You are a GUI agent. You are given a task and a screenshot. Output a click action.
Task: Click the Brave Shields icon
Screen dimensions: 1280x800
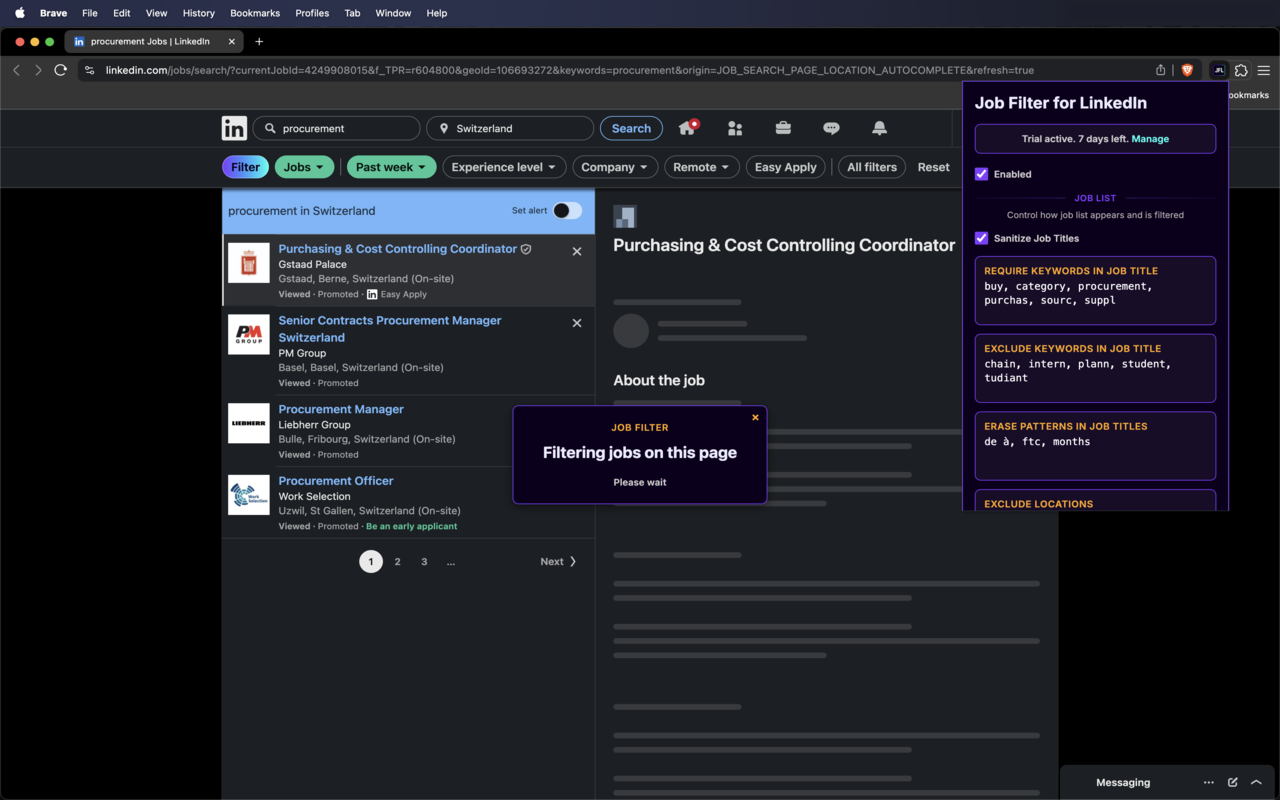(1187, 70)
